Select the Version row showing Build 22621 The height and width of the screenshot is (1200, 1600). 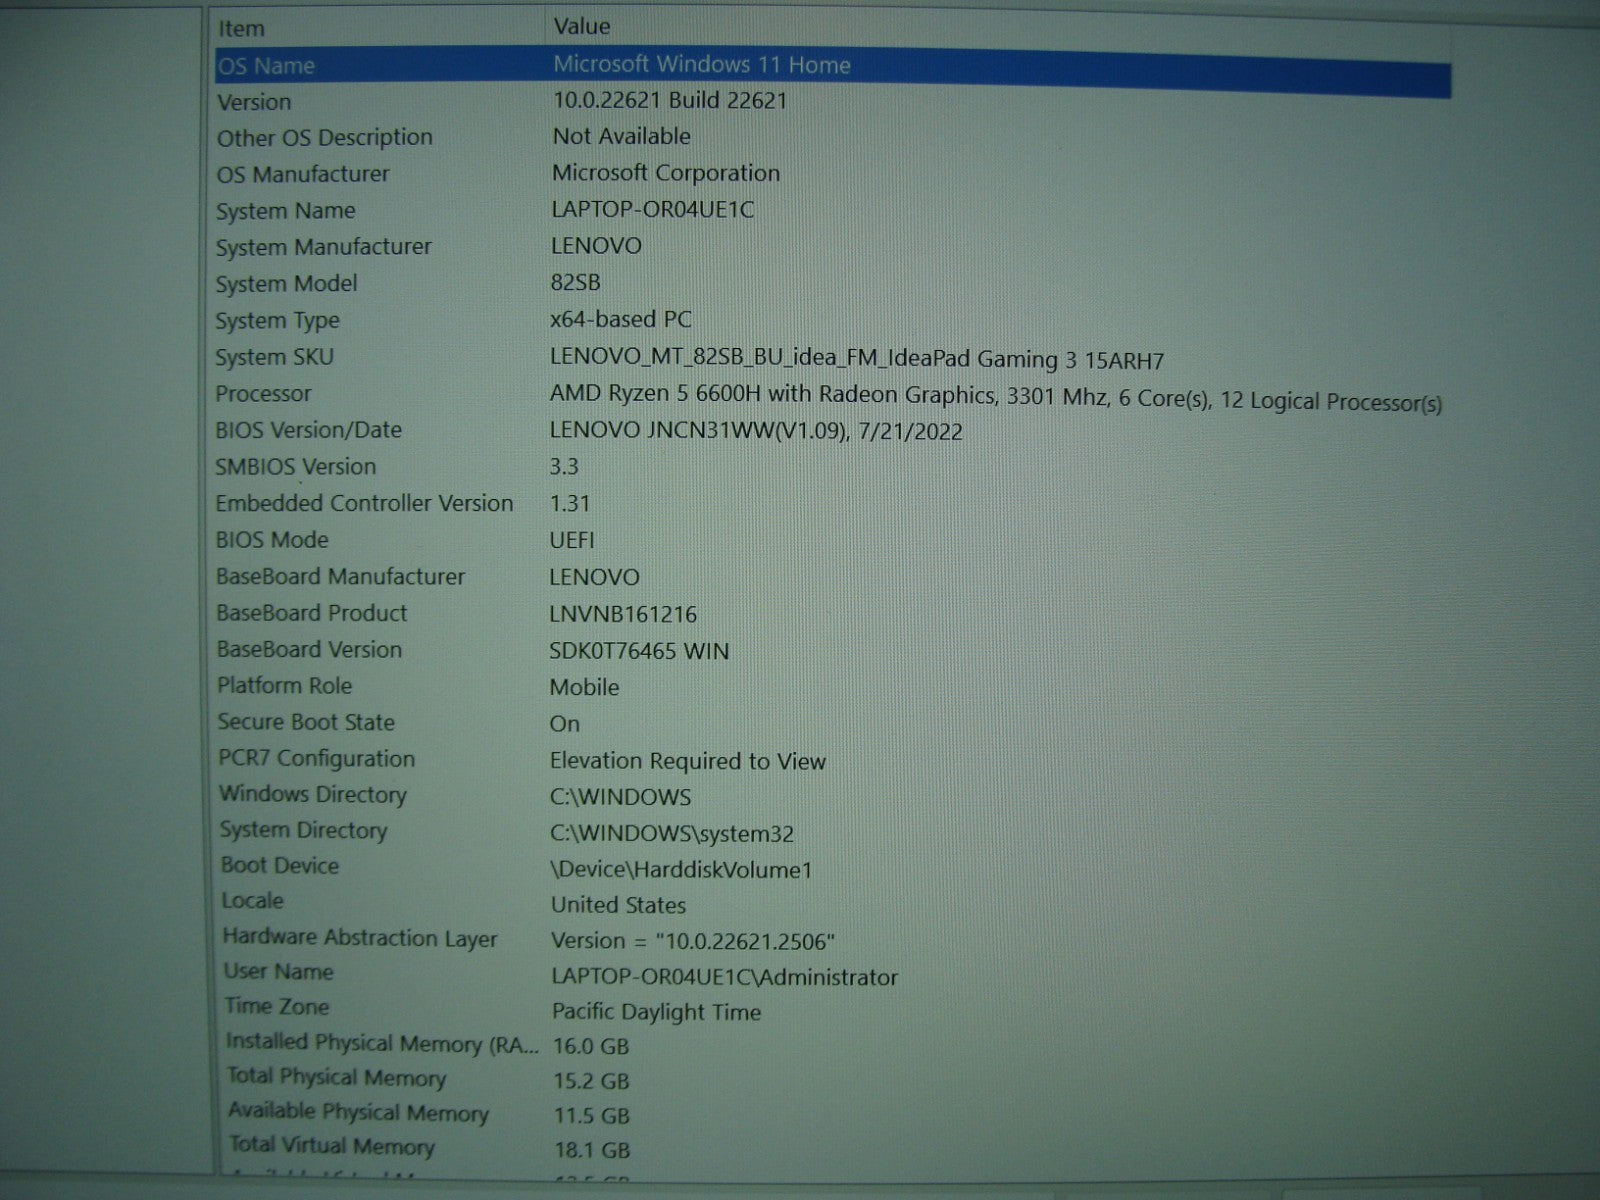(255, 102)
